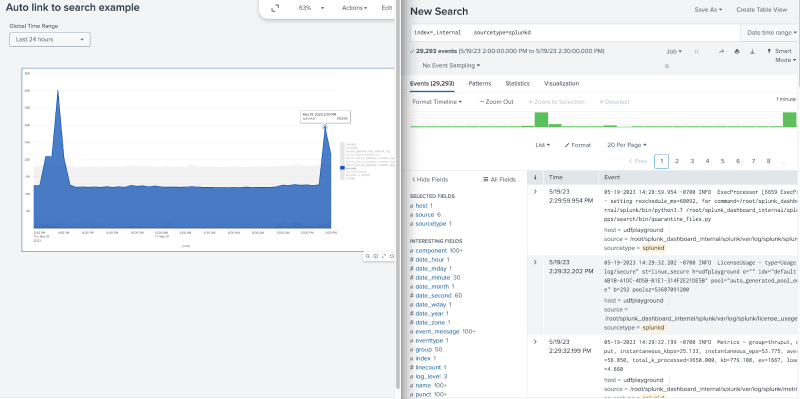Viewport: 800px width, 399px height.
Task: Click the punct interesting field
Action: tap(423, 394)
